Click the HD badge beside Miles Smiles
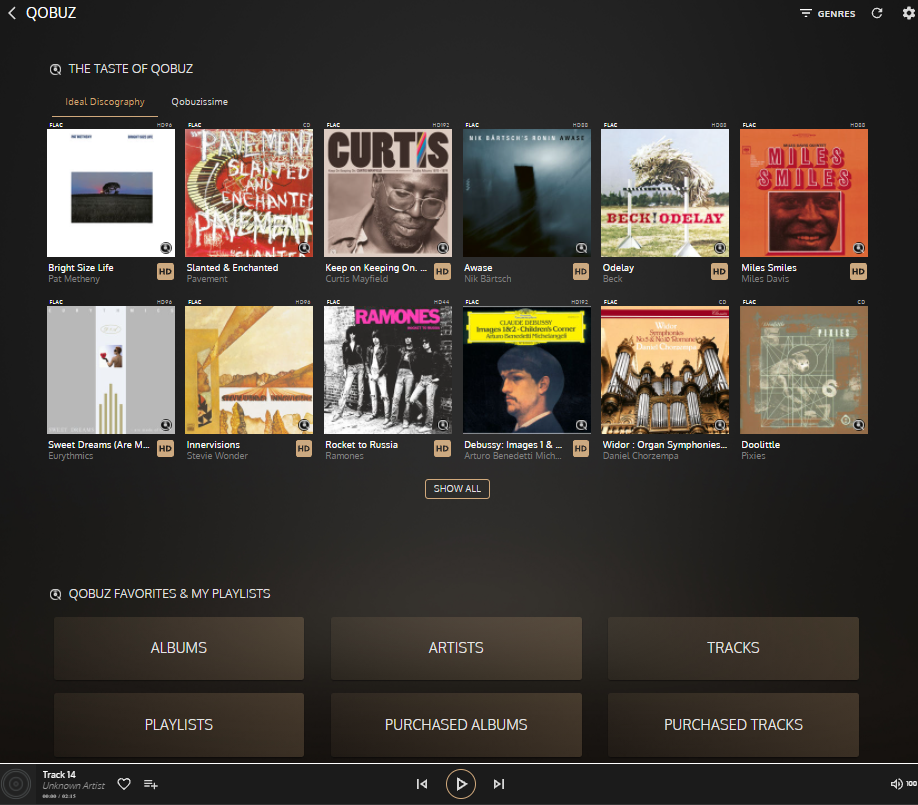 (858, 272)
